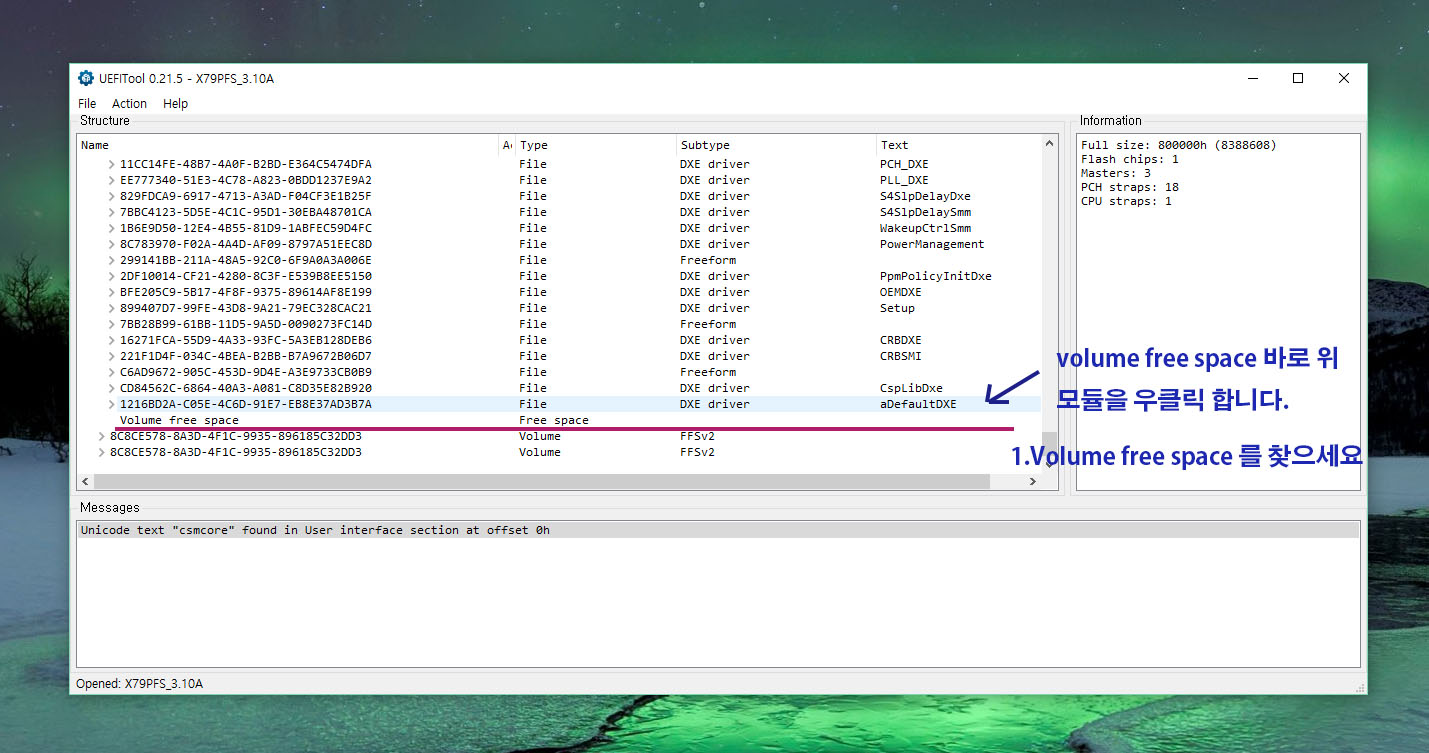Select GUID CD84562C-6864-40A3-A081-C8D35E82B920
This screenshot has width=1429, height=753.
click(246, 388)
